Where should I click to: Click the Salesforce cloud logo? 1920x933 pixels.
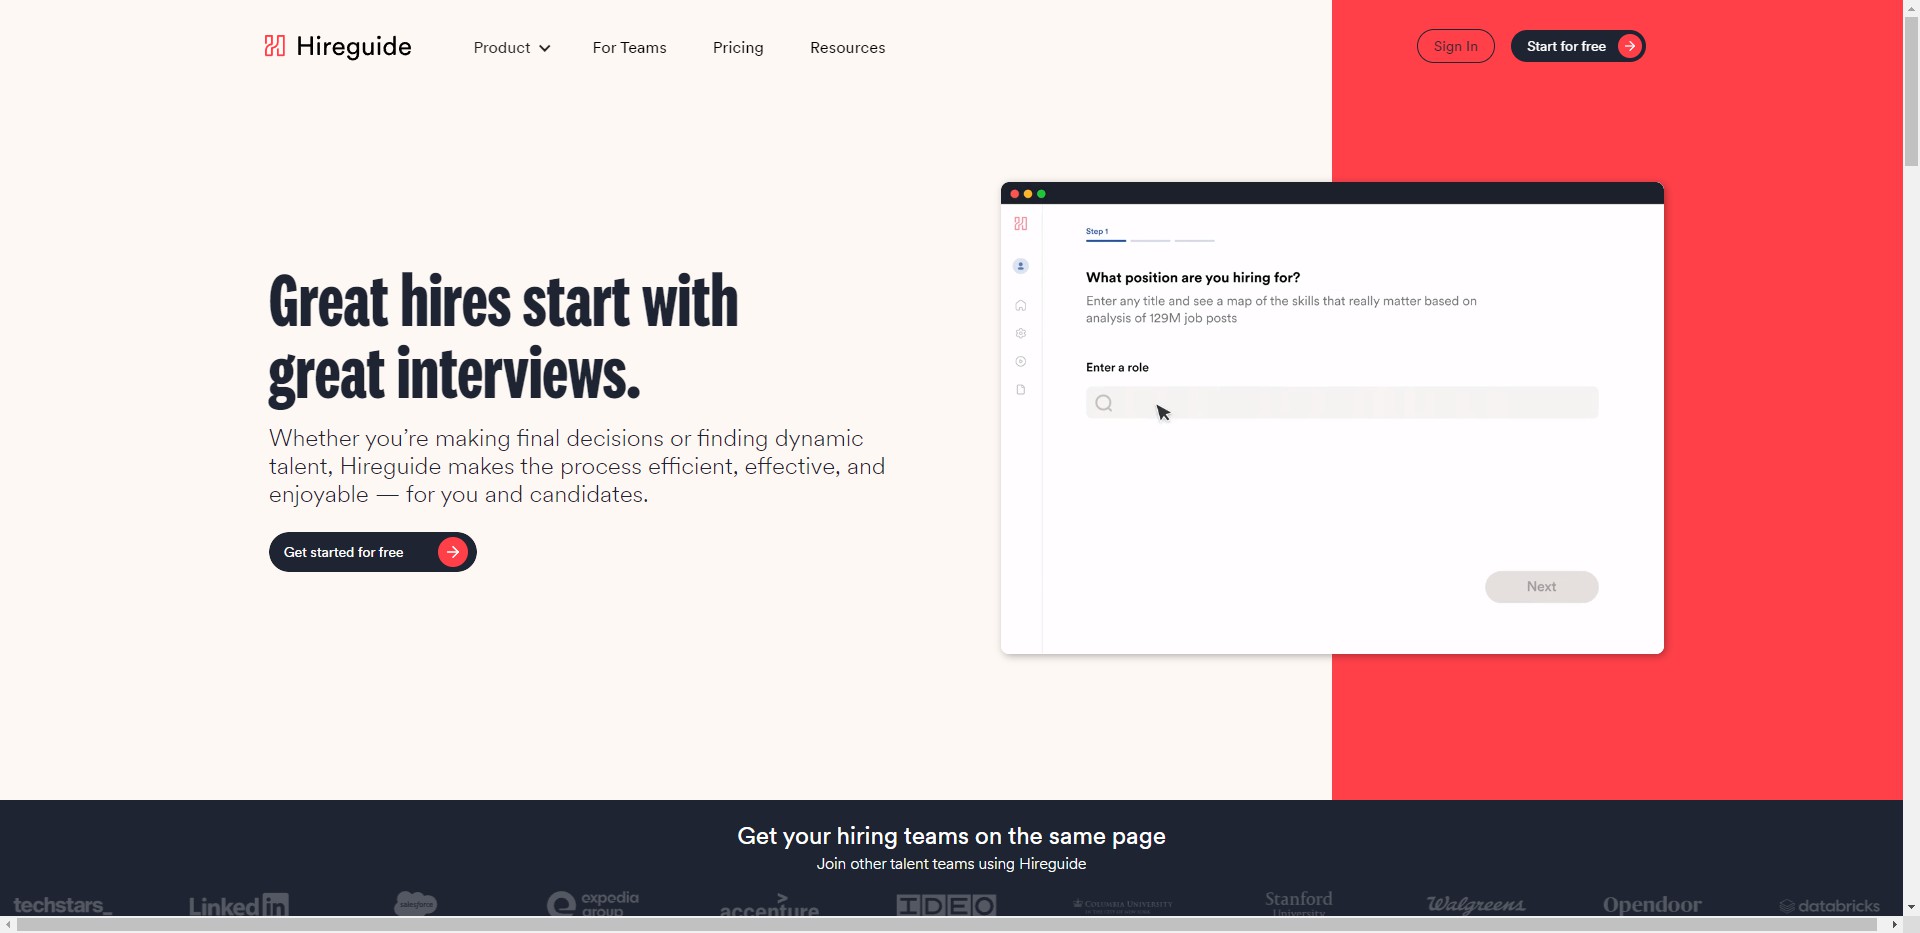click(x=415, y=903)
